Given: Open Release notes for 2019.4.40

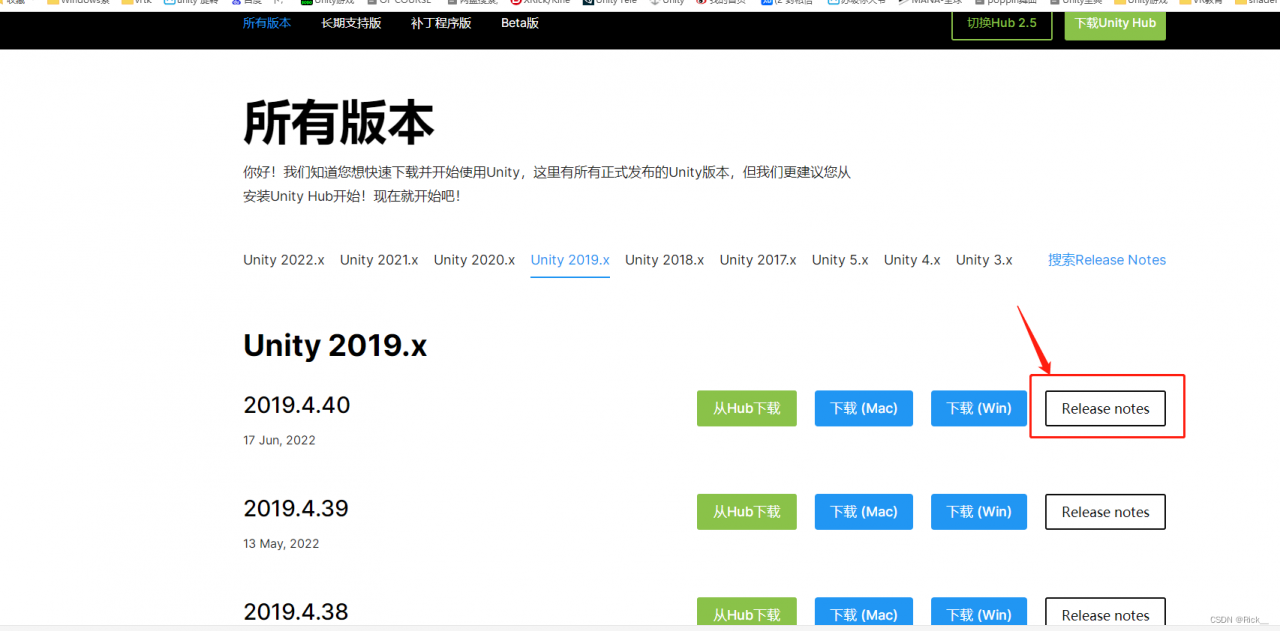Looking at the screenshot, I should click(1105, 408).
